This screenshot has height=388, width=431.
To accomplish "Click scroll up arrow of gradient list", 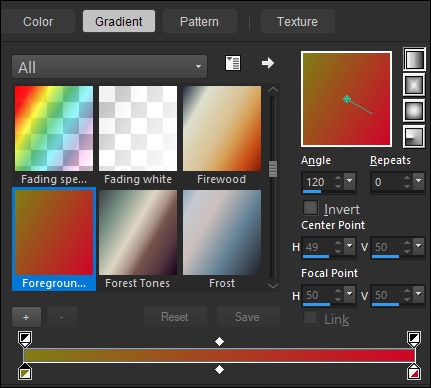I will tap(273, 90).
